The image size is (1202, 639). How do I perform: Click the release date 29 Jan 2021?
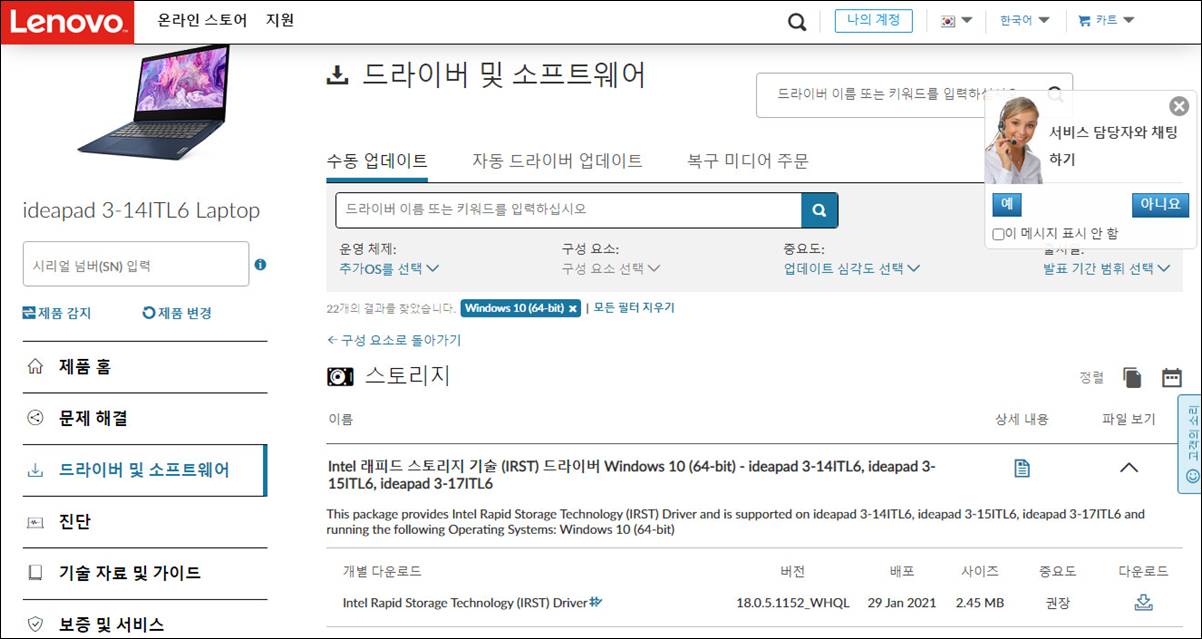[x=903, y=603]
